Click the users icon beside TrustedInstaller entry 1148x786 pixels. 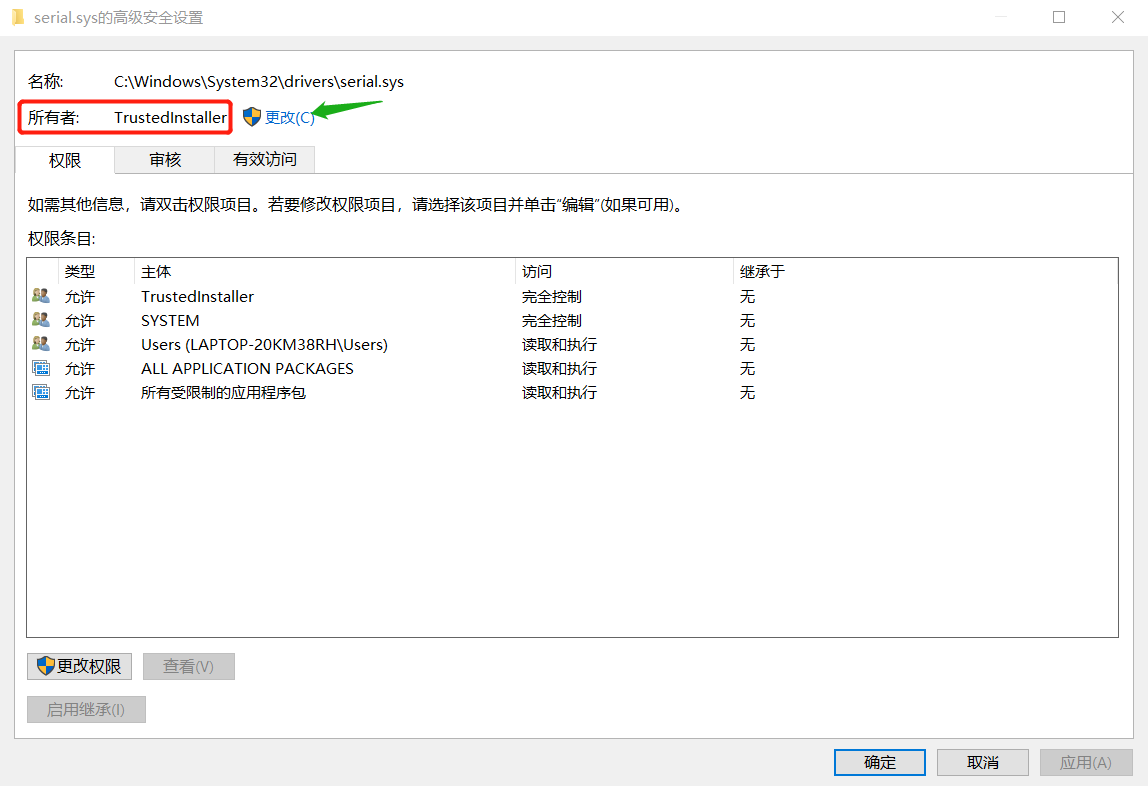point(40,296)
